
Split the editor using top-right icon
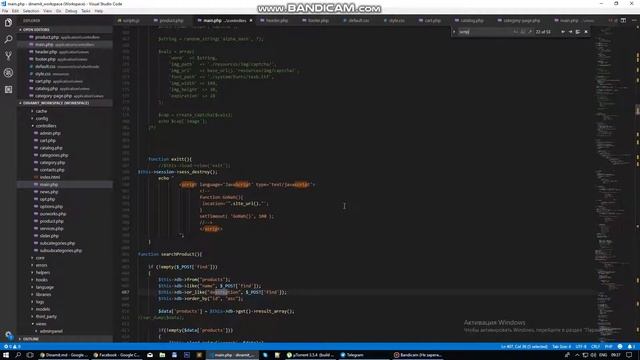pos(623,20)
